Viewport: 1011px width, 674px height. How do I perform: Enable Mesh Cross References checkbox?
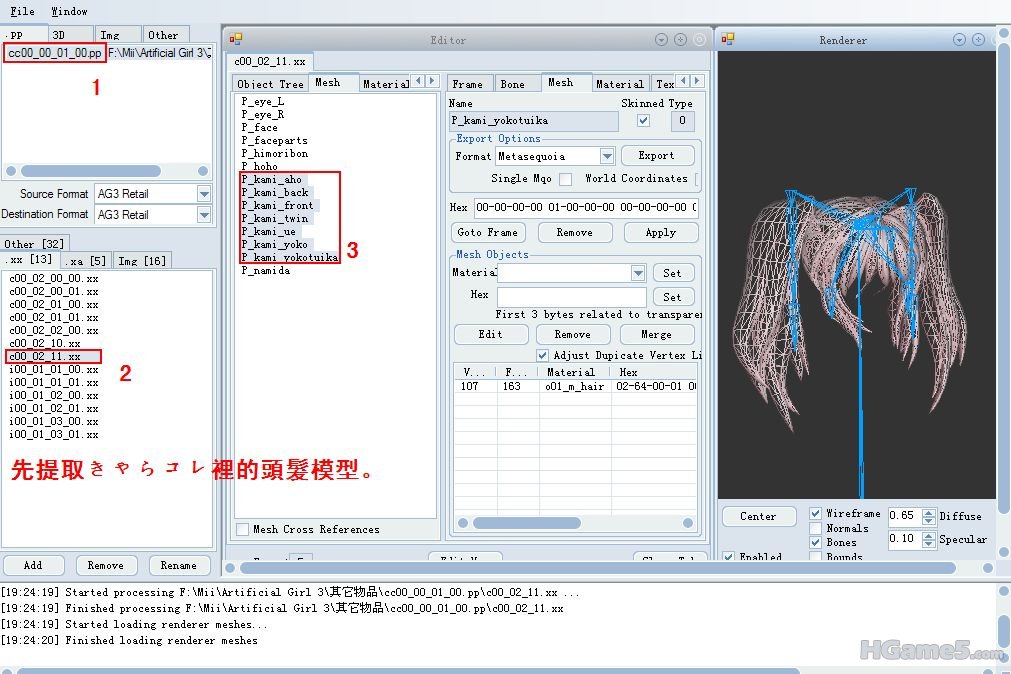click(242, 530)
